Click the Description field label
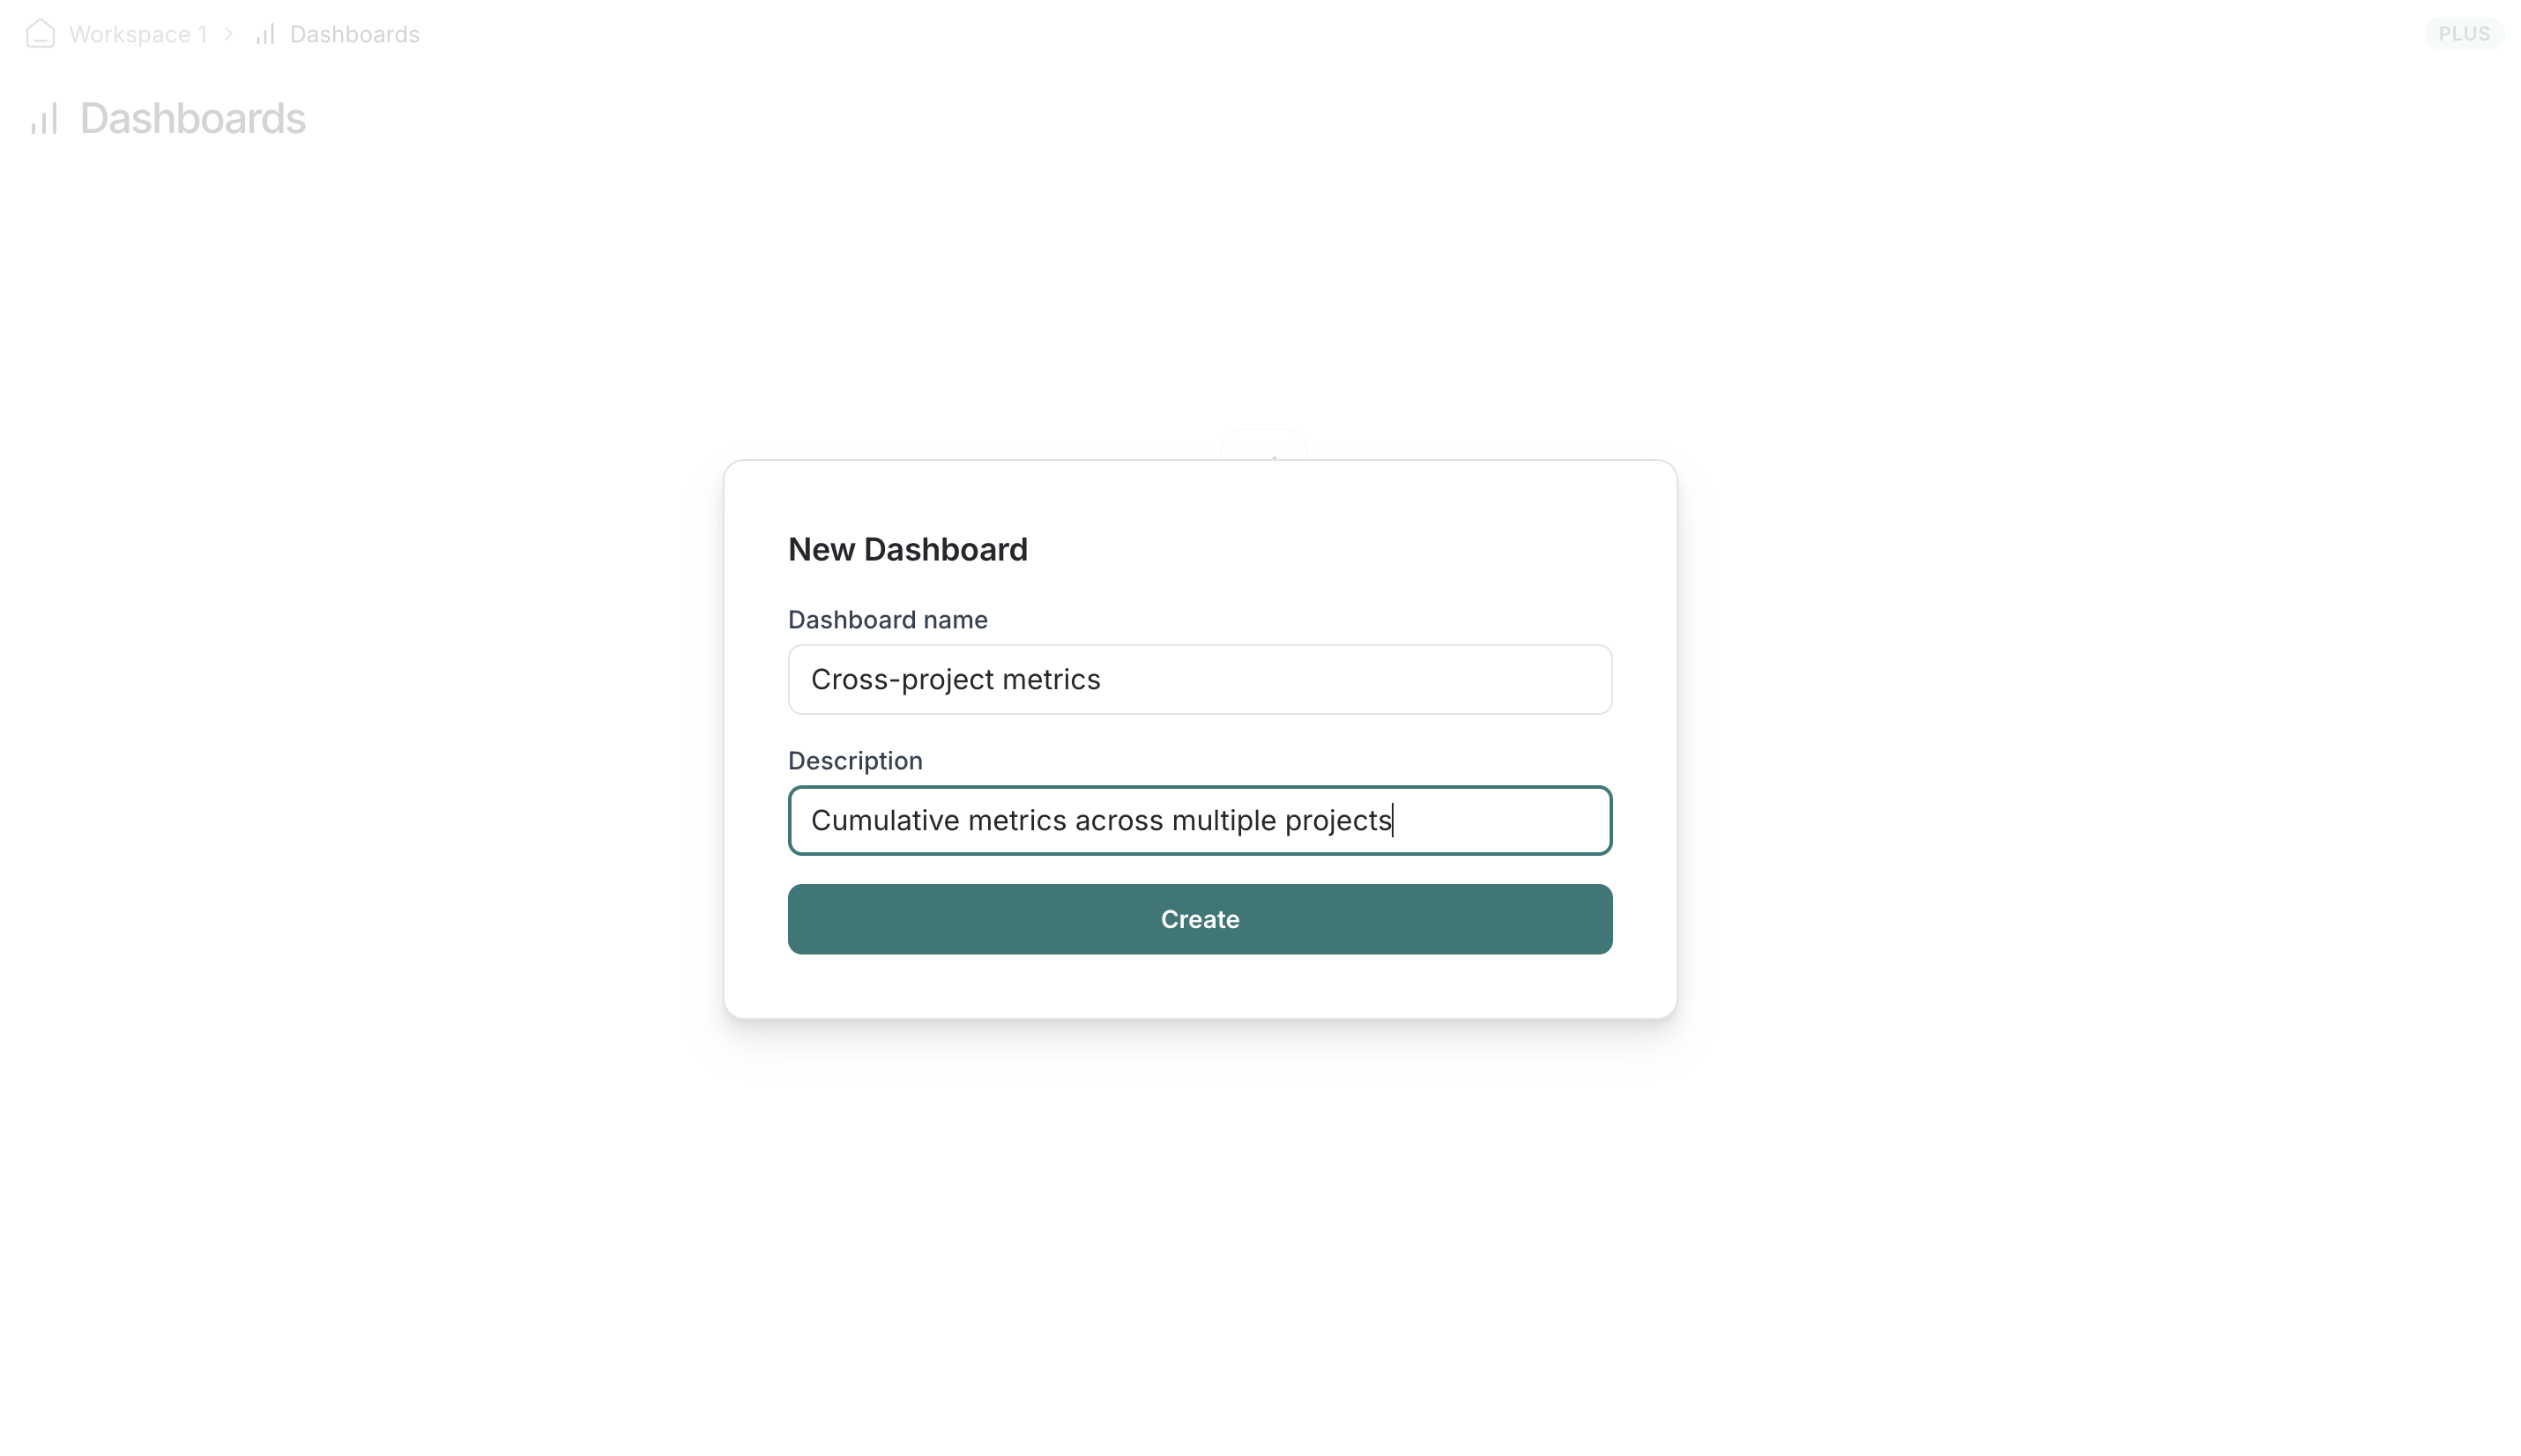The image size is (2521, 1456). pos(855,760)
